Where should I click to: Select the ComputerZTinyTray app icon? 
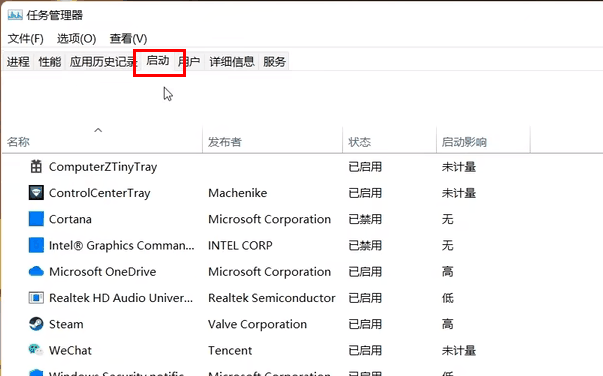click(x=36, y=167)
